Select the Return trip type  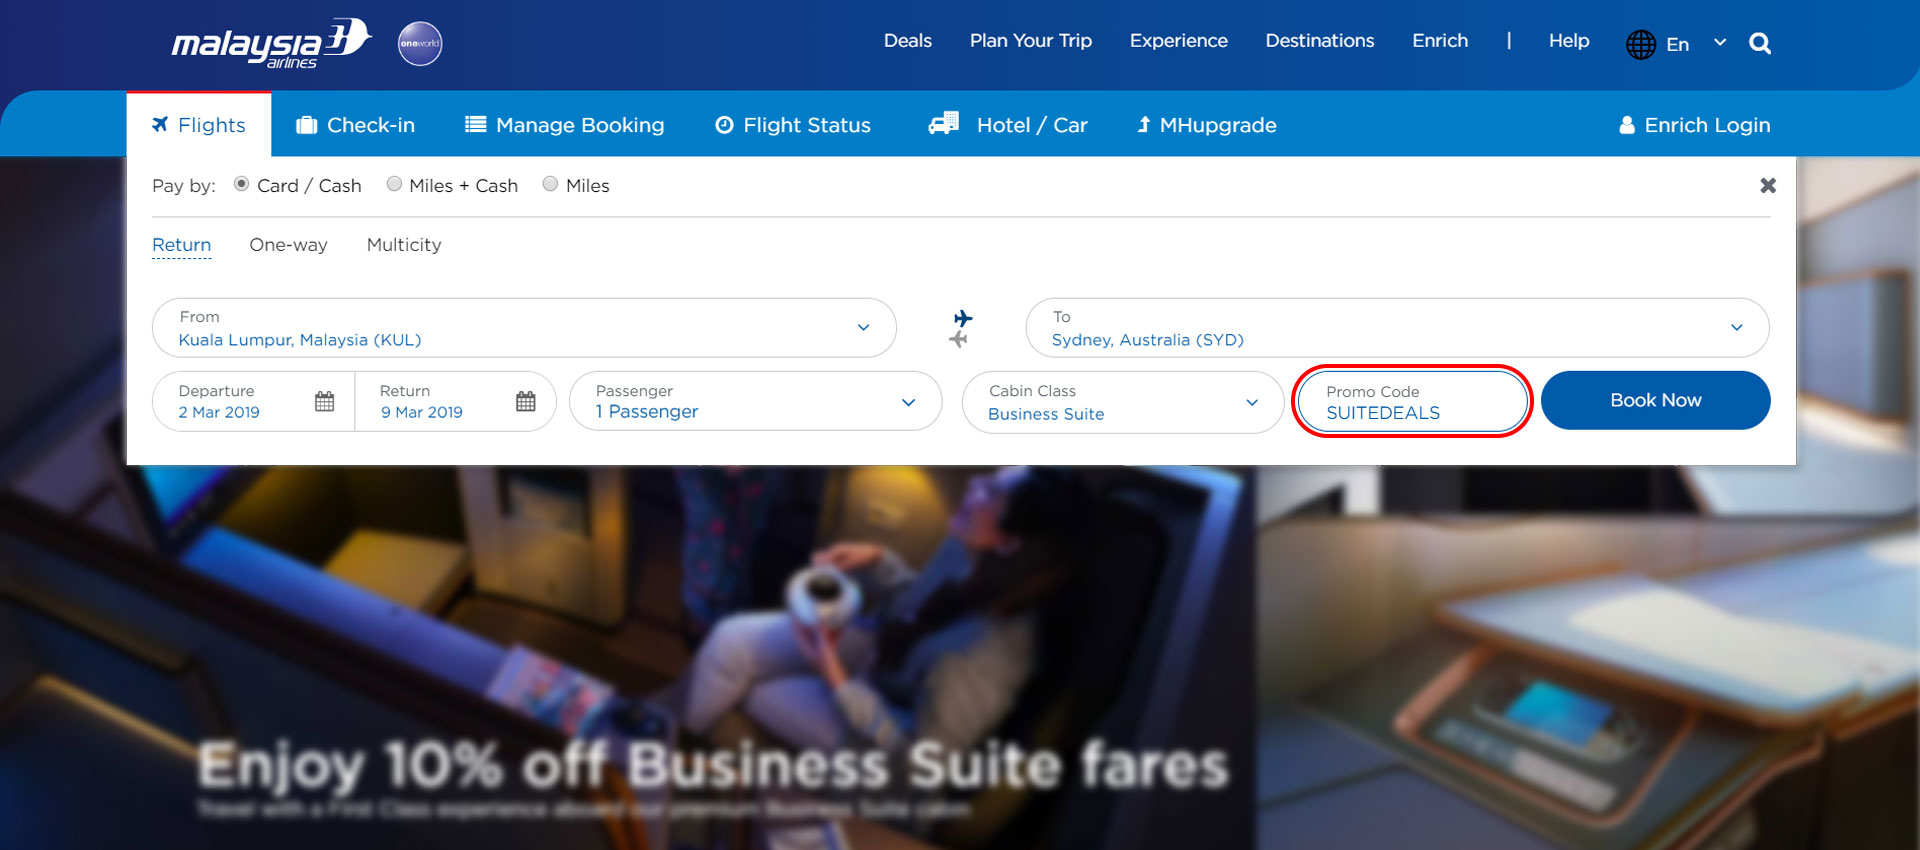pos(182,245)
